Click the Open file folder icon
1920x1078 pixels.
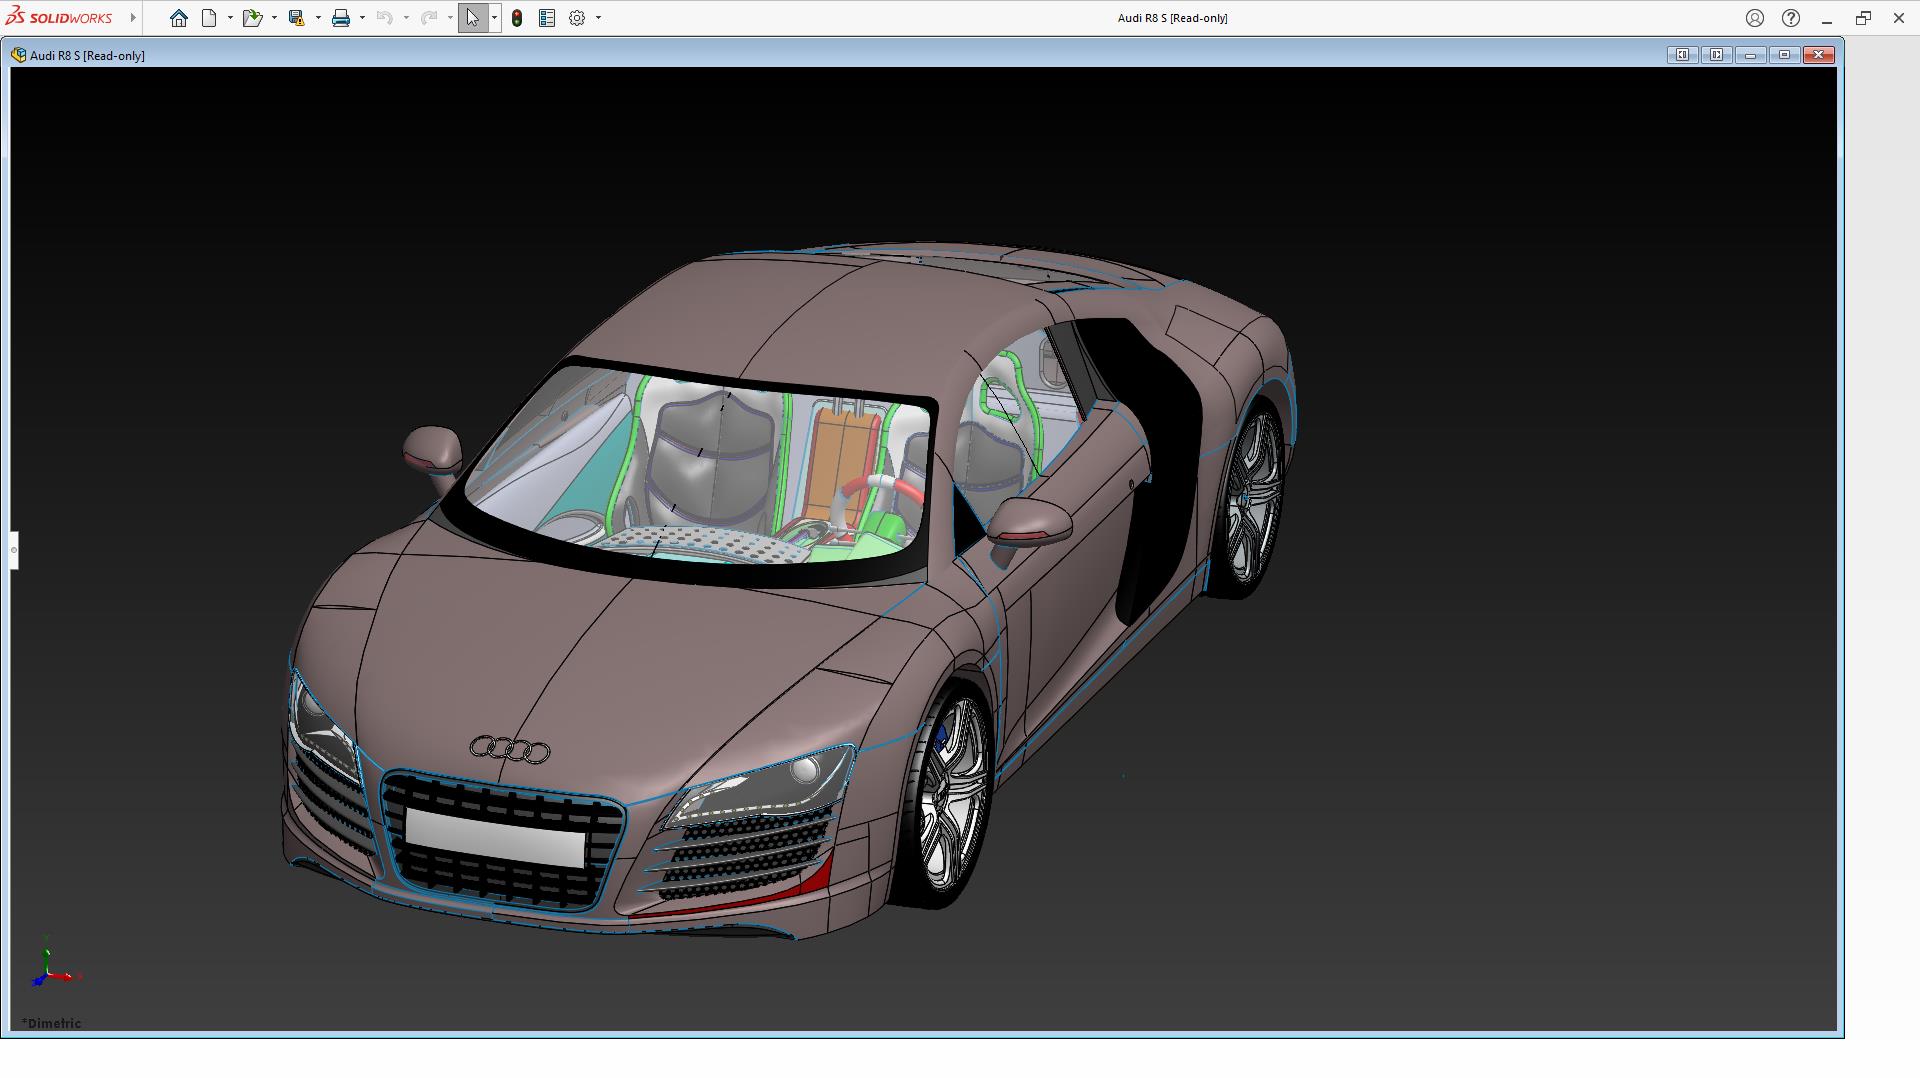click(x=251, y=18)
